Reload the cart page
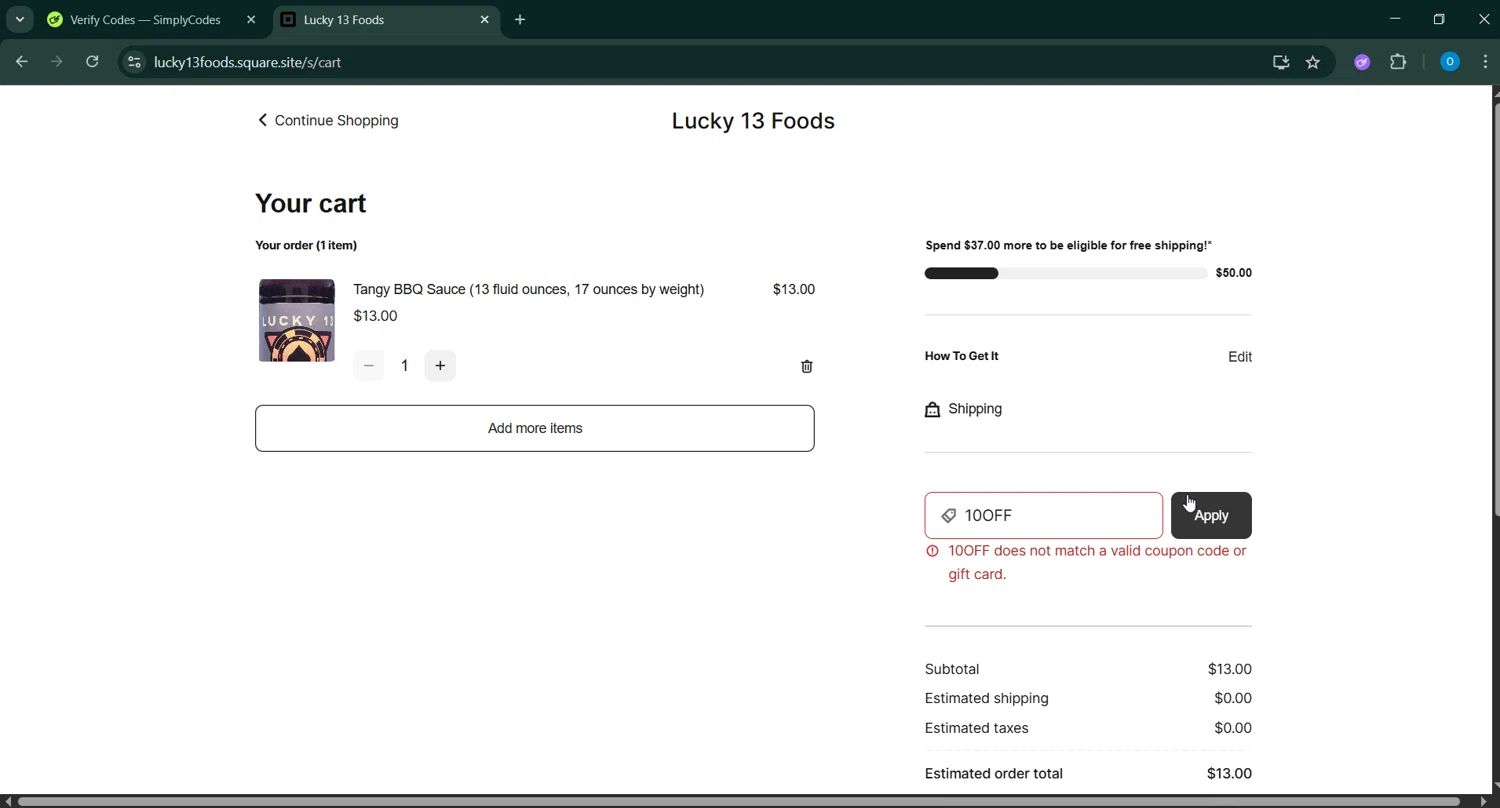 tap(92, 62)
